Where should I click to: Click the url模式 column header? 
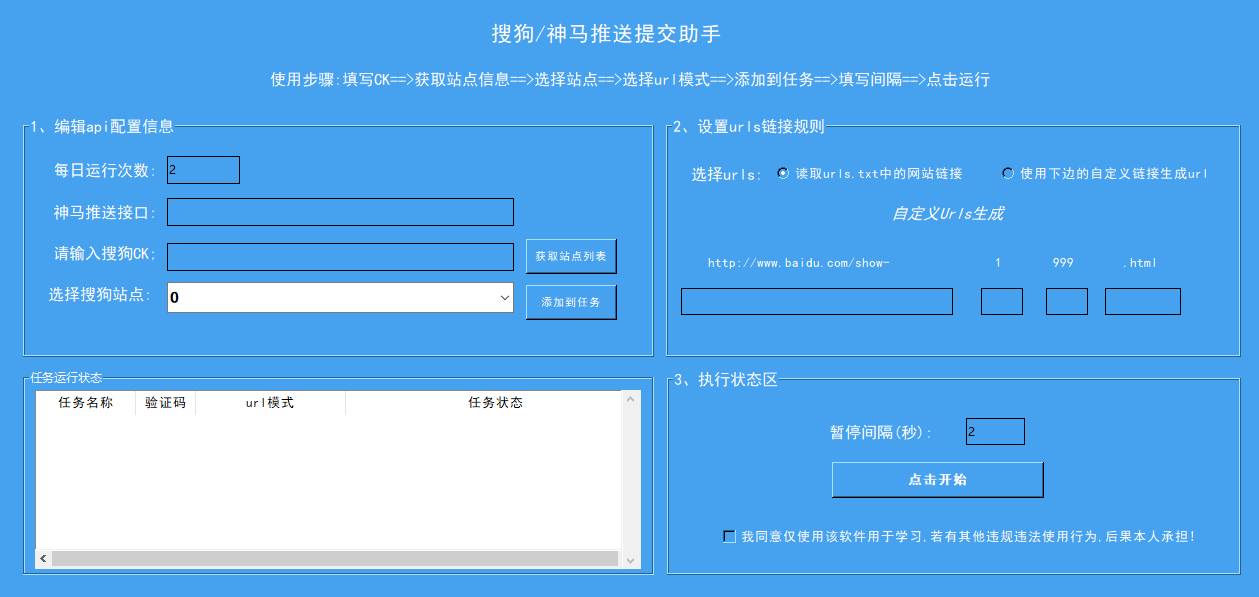(271, 403)
